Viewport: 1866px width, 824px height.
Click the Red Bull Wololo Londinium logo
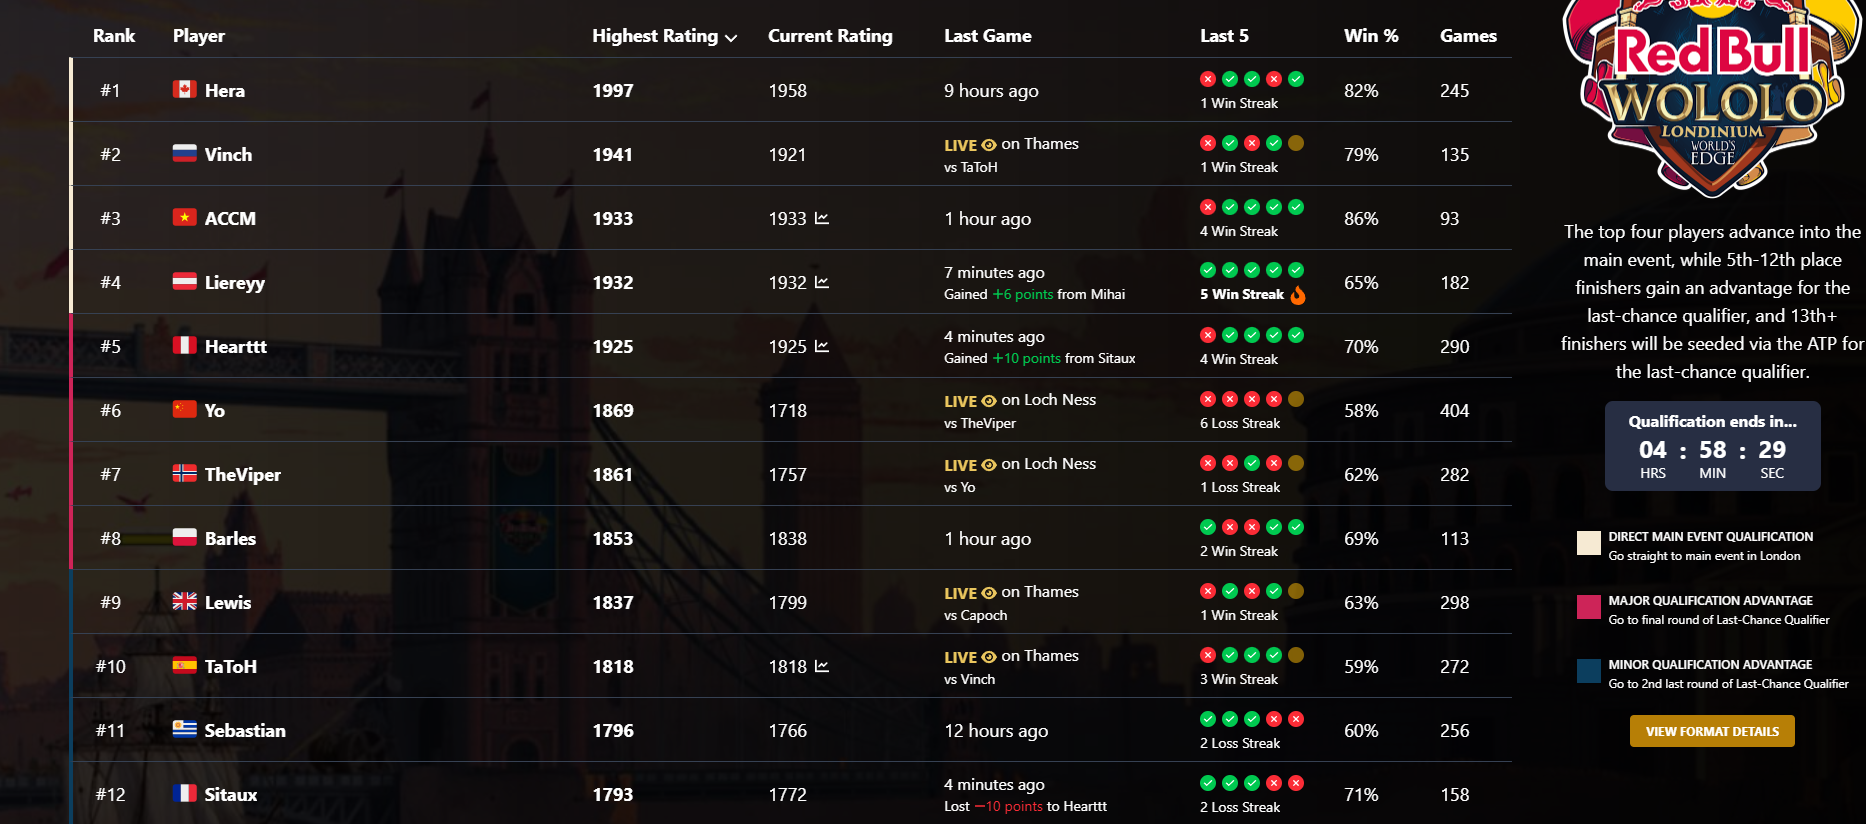[1712, 97]
